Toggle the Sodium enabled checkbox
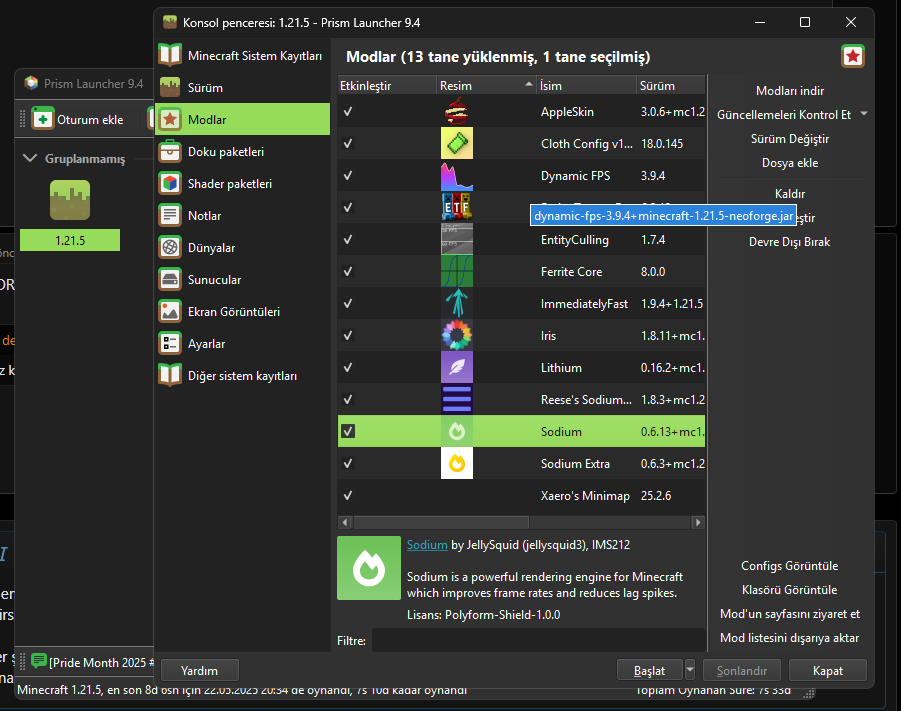The image size is (901, 711). point(348,431)
